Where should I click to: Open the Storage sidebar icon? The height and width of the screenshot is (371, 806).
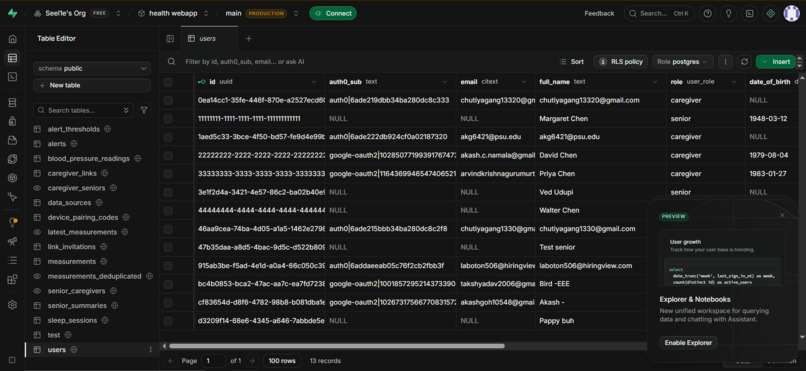tap(12, 140)
